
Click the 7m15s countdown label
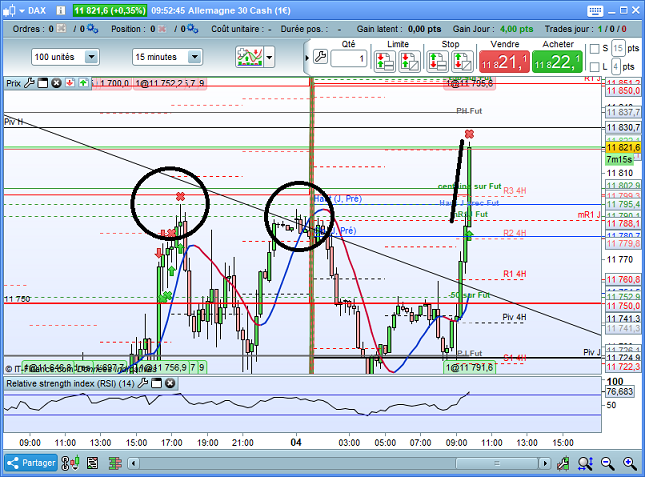pos(619,160)
